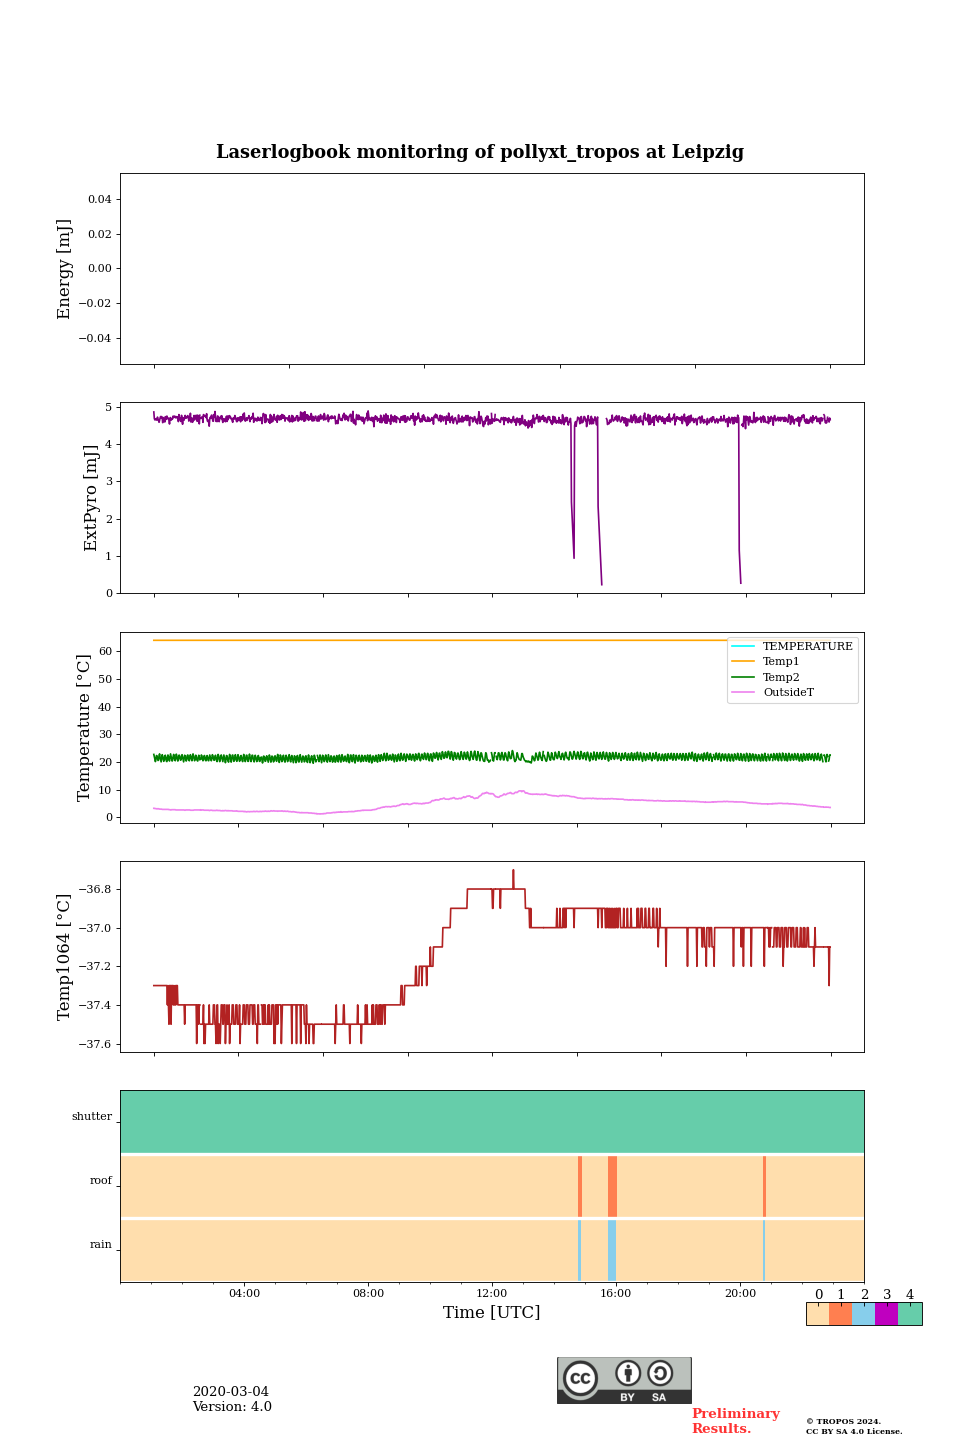960x1440 pixels.
Task: Click the orange Temp1 legend line marker
Action: click(x=745, y=662)
